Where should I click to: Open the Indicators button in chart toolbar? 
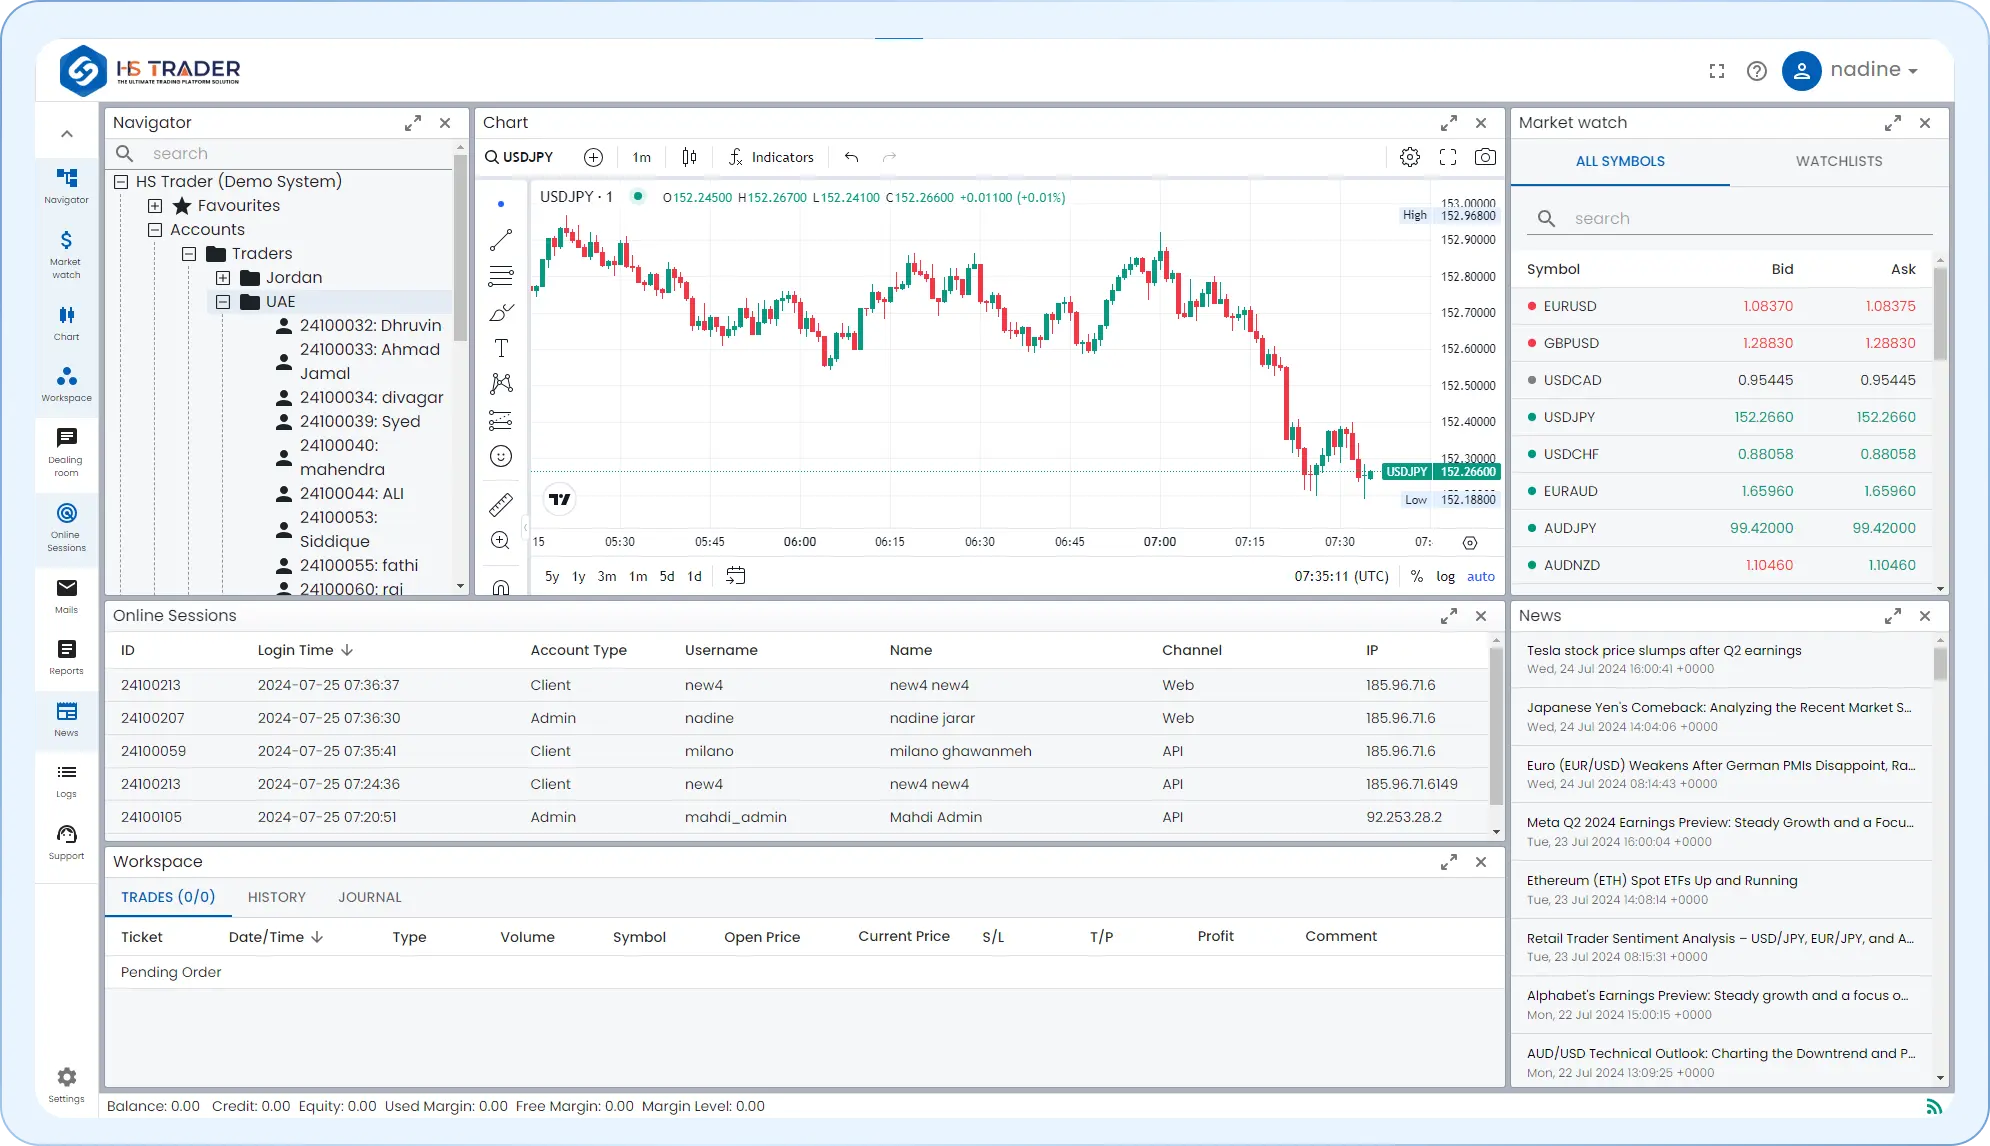(x=771, y=157)
